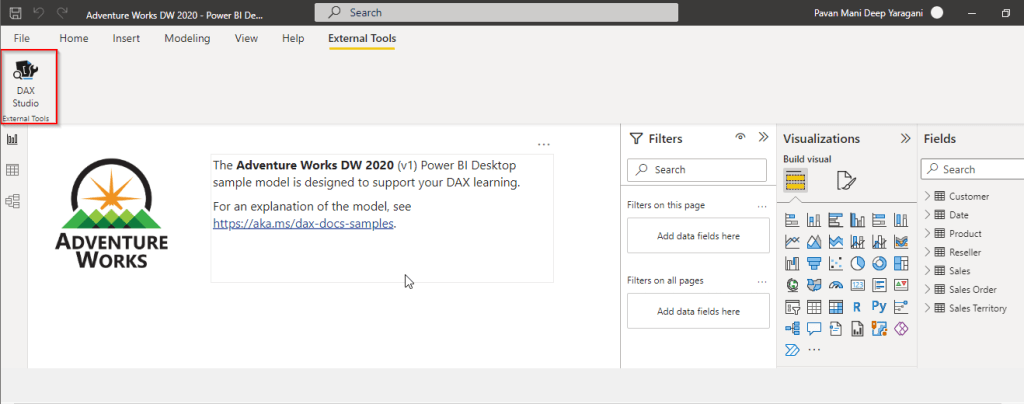
Task: Choose the funnel chart visual
Action: 814,263
